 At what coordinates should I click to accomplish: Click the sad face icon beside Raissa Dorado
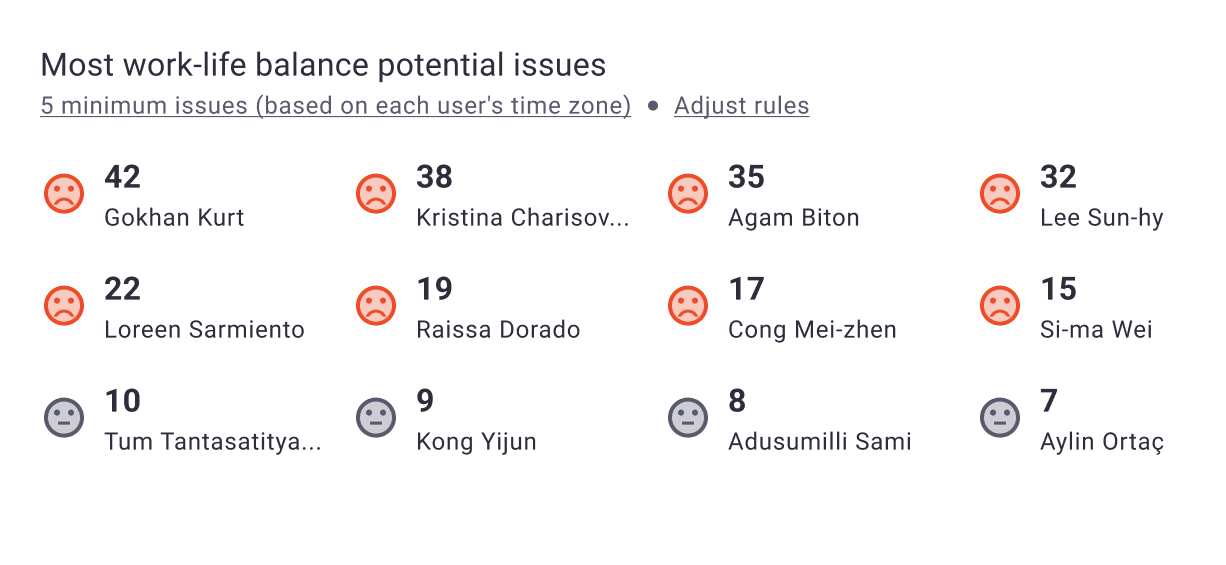(376, 305)
